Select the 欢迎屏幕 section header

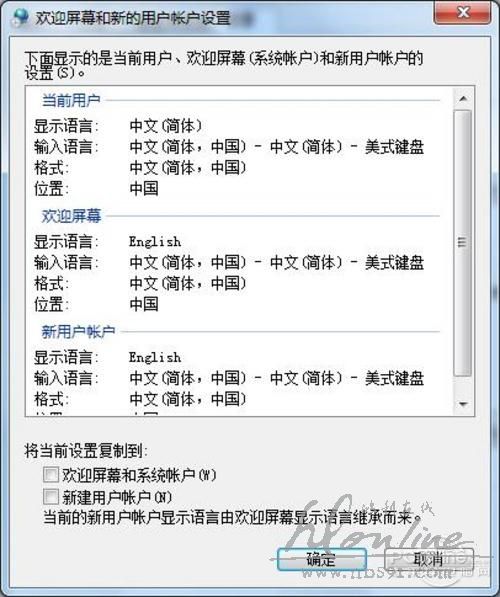tap(71, 216)
